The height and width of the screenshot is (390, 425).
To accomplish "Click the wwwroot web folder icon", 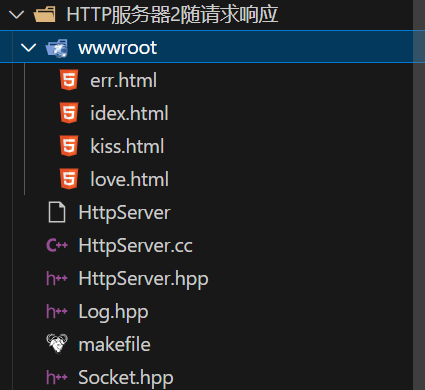I will (x=57, y=48).
